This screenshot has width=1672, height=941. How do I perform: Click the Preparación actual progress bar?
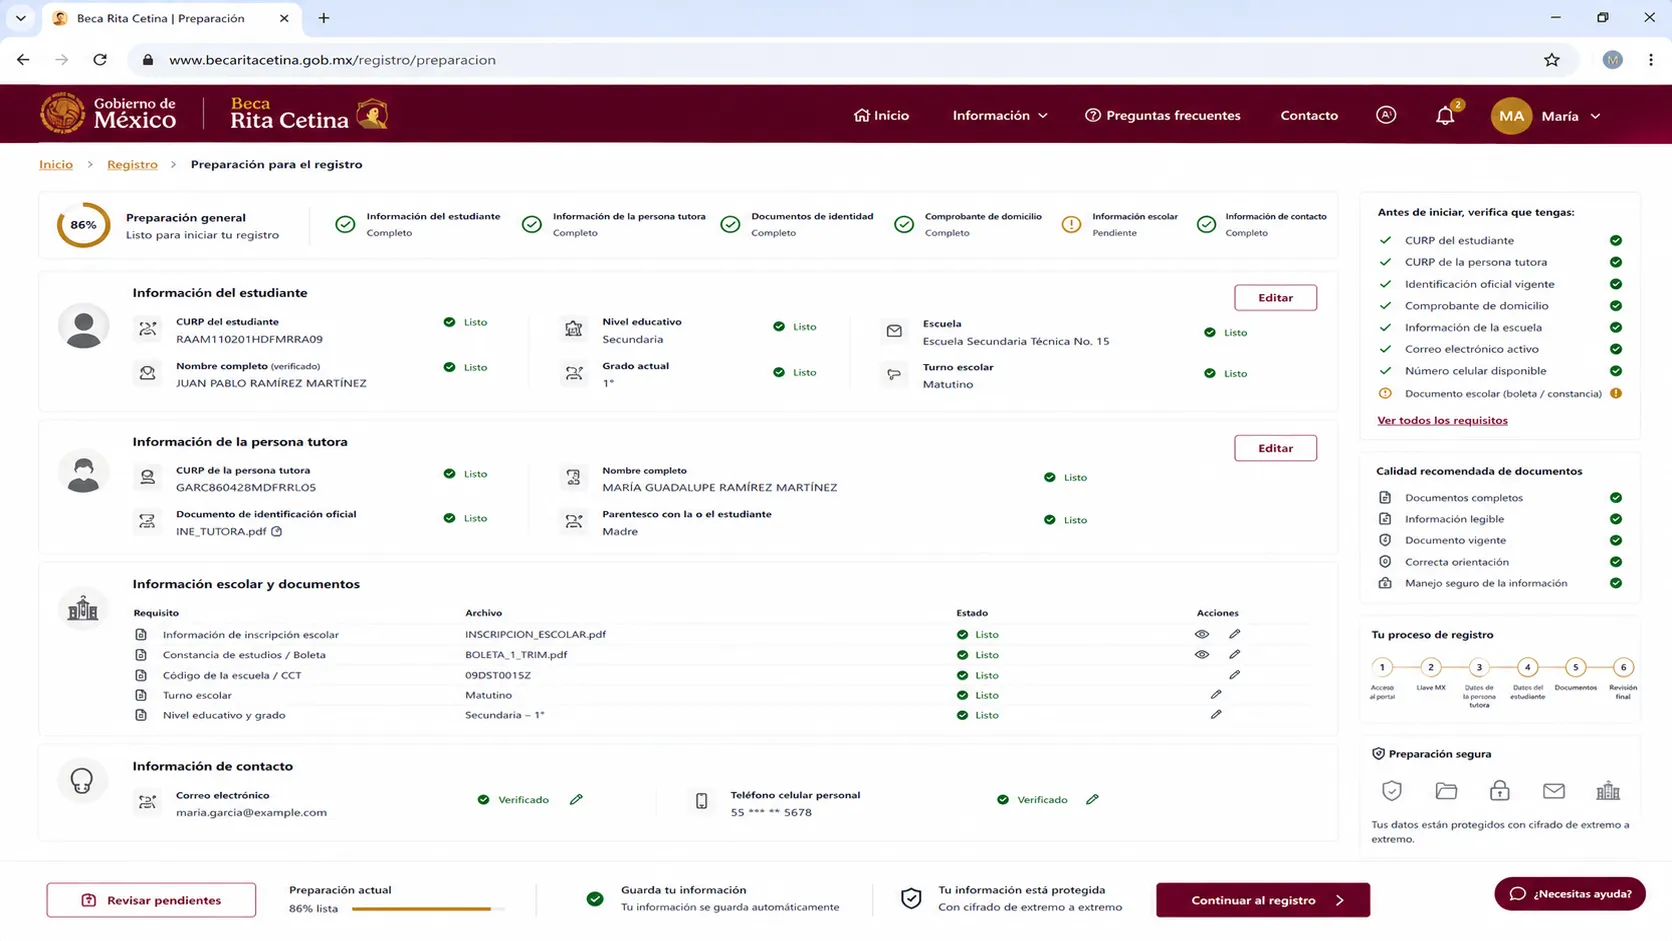point(428,909)
